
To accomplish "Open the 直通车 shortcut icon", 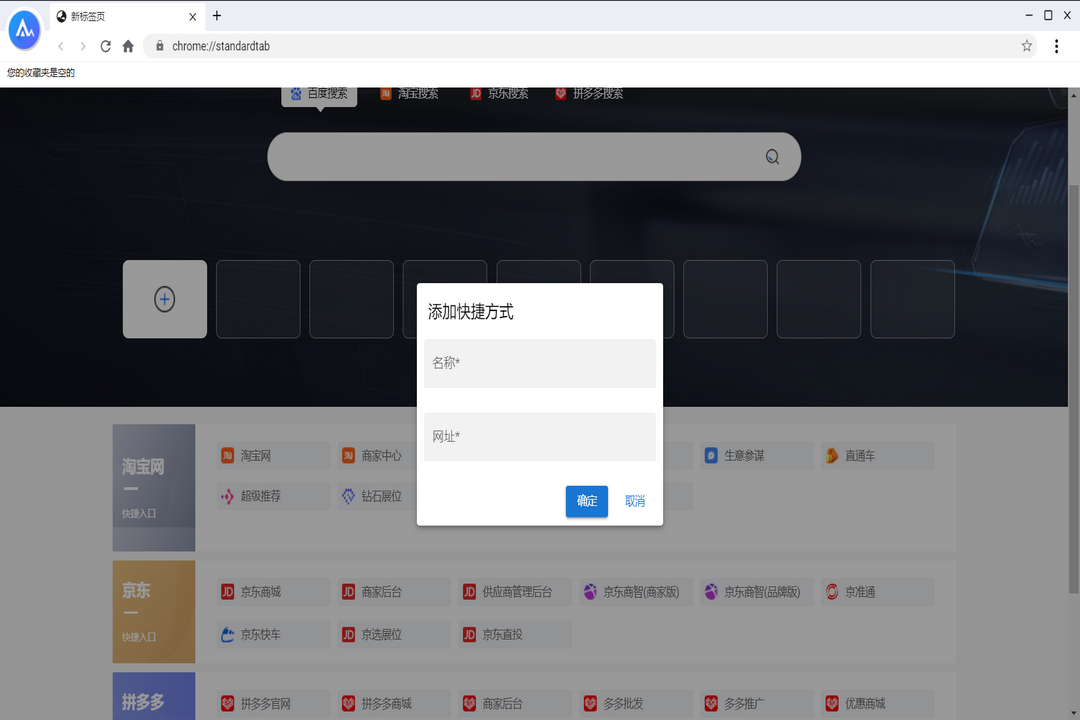I will click(x=832, y=455).
